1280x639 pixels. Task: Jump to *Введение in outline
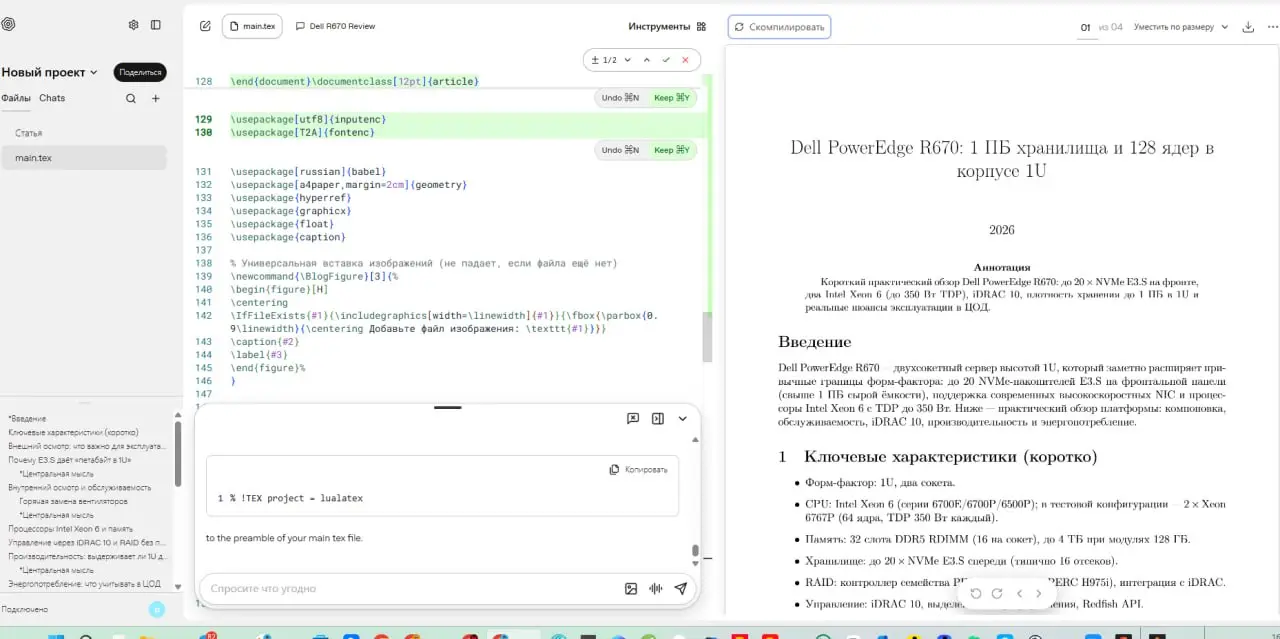27,418
